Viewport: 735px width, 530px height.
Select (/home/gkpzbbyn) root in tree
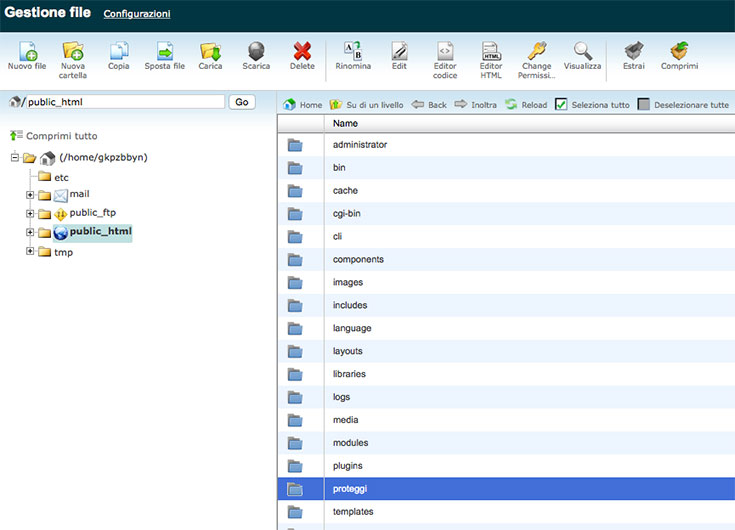point(103,157)
